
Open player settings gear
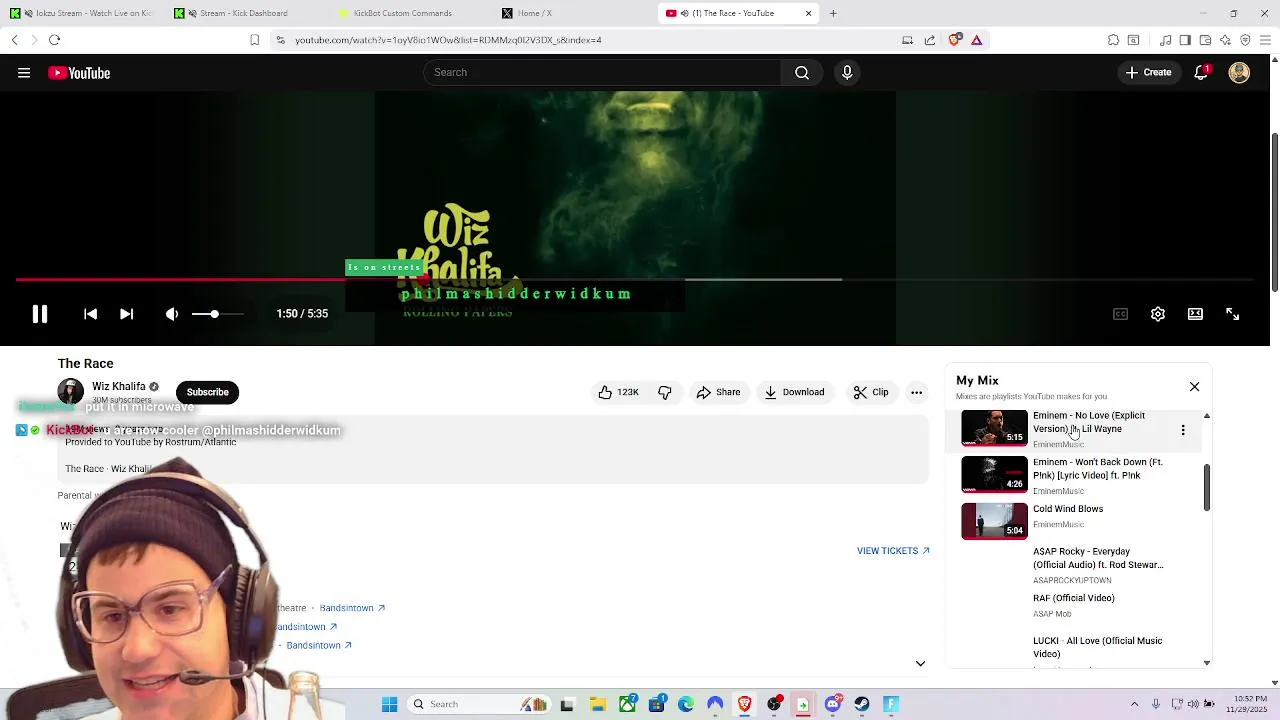[1158, 314]
